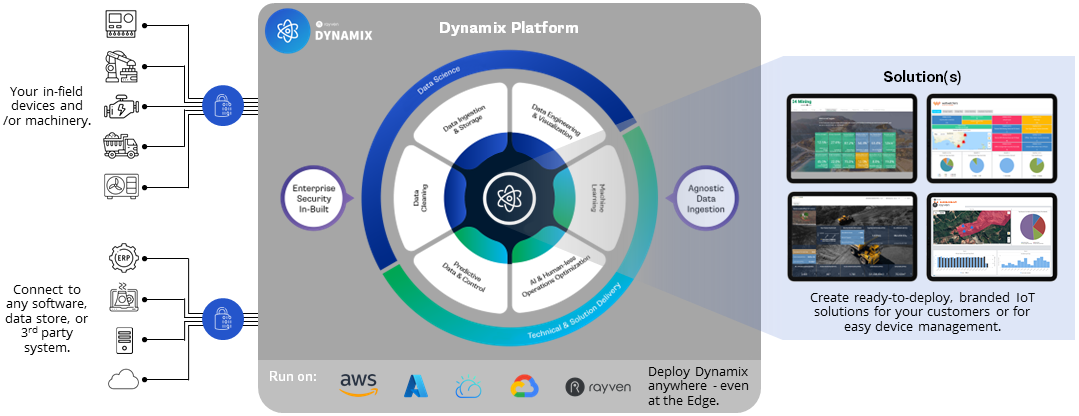This screenshot has height=416, width=1079.
Task: Click the ERP gear icon
Action: click(125, 259)
